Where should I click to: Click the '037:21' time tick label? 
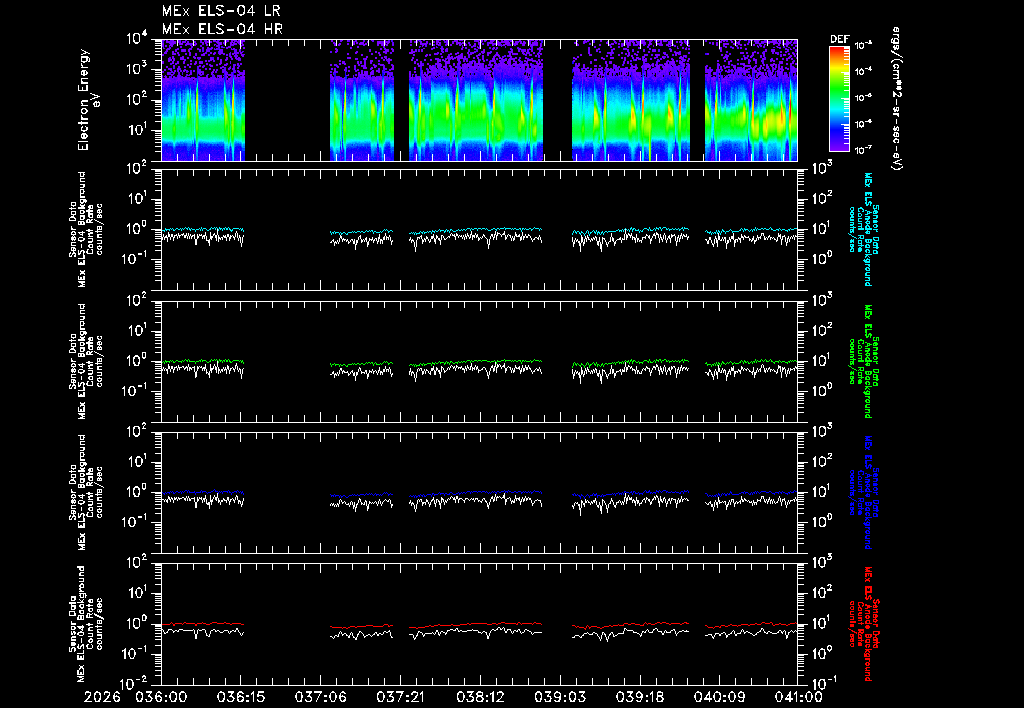pyautogui.click(x=400, y=698)
